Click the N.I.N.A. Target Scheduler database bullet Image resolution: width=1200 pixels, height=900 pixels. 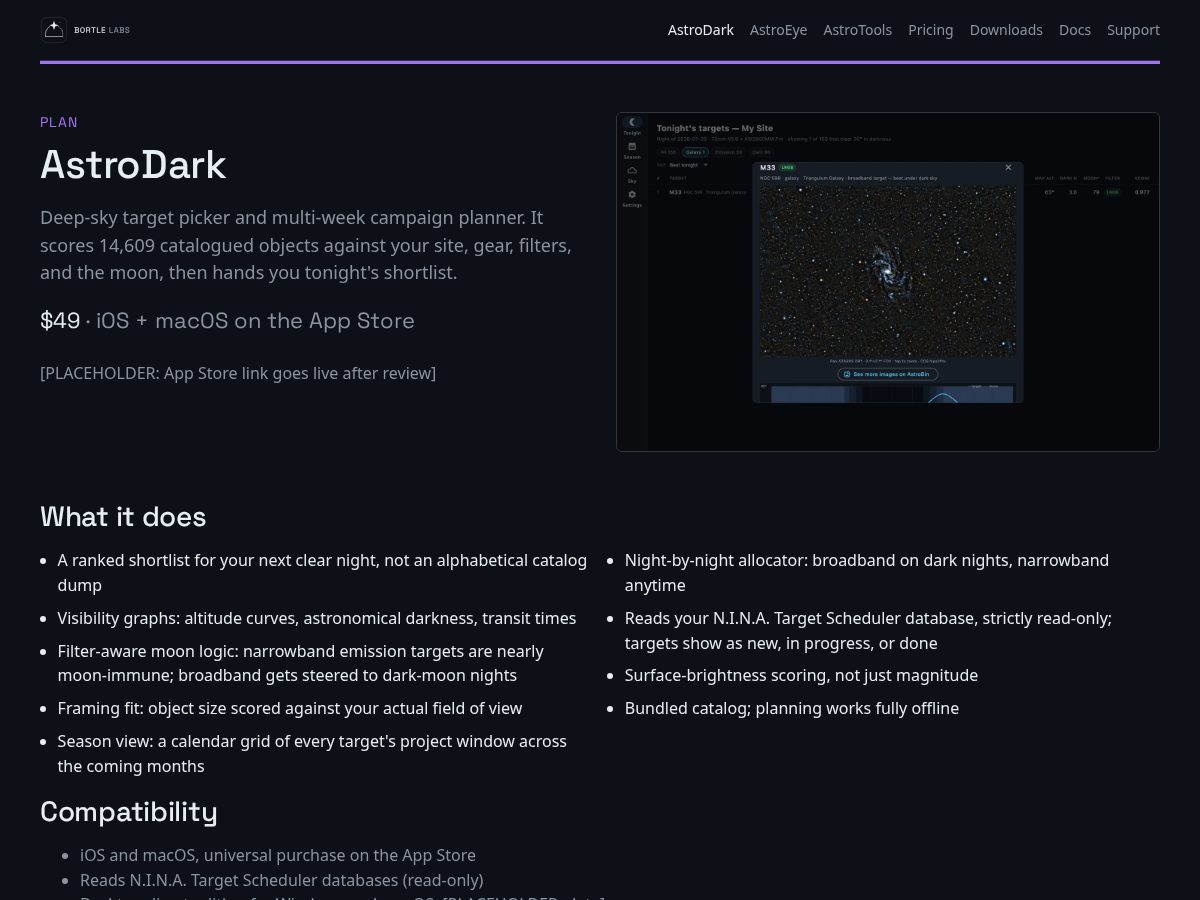(868, 630)
